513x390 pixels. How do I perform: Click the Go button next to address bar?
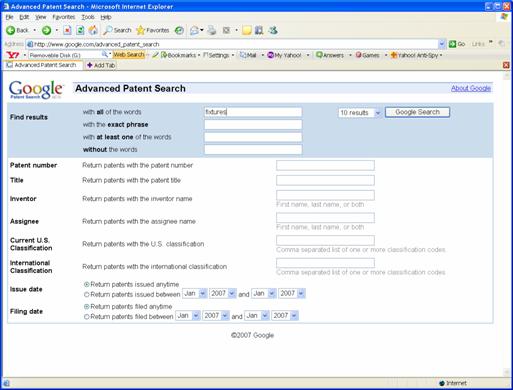(x=457, y=44)
